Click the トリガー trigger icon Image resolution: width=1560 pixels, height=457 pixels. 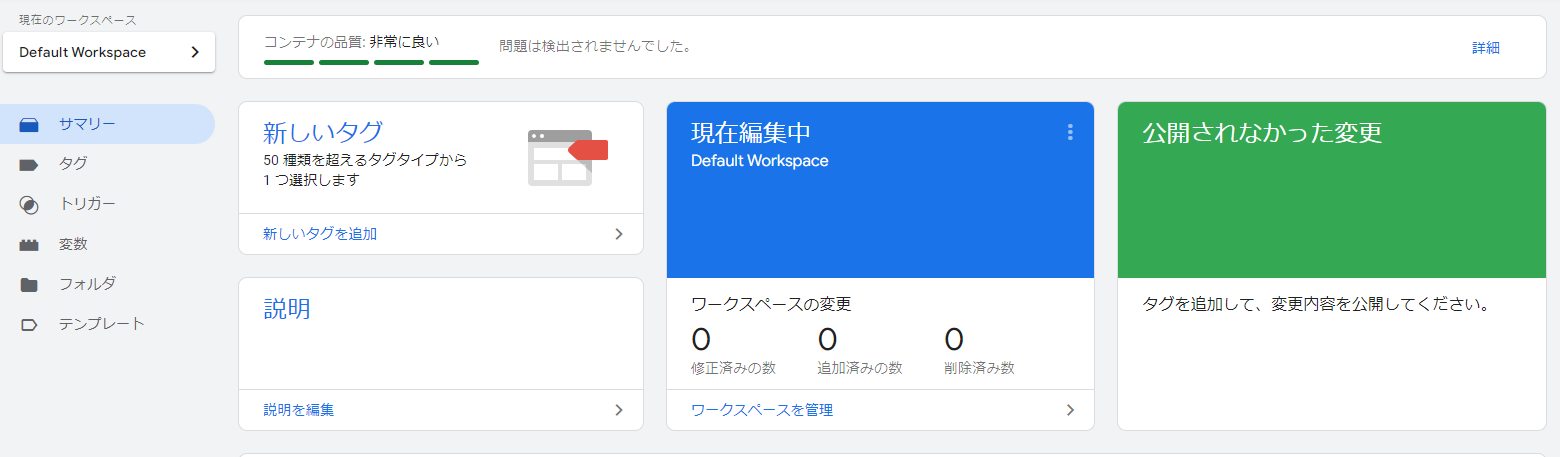[x=29, y=205]
